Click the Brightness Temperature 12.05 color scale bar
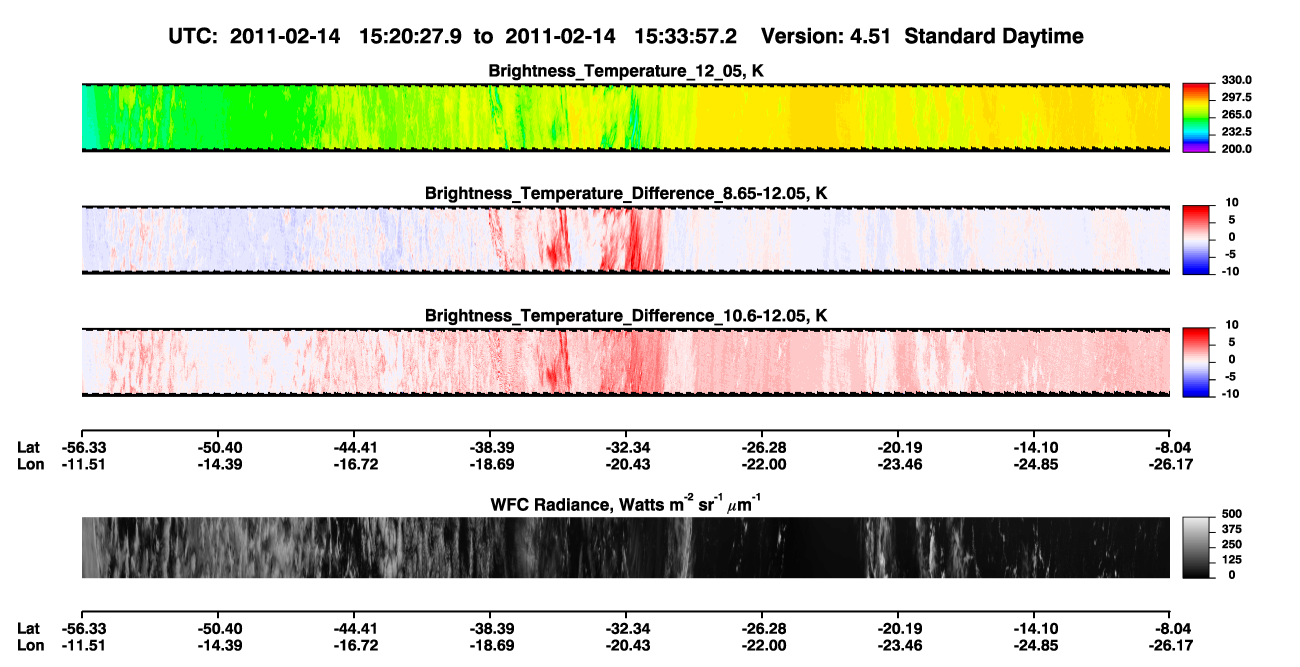This screenshot has height=667, width=1300. point(1196,118)
